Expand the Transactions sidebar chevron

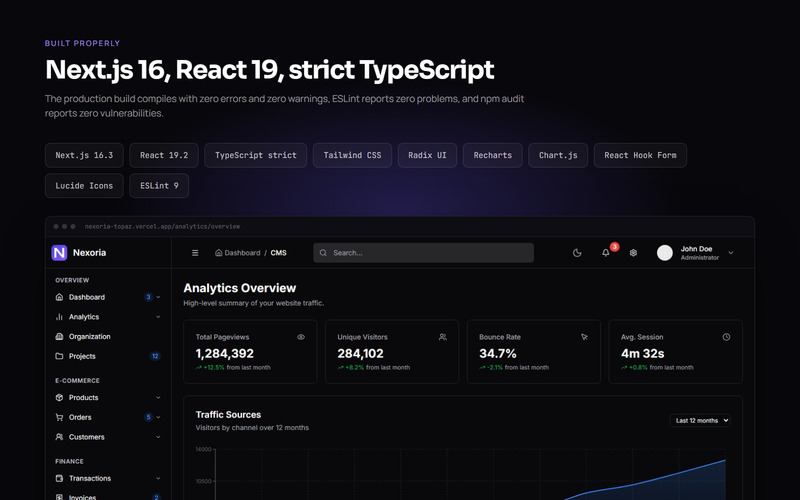coord(158,478)
